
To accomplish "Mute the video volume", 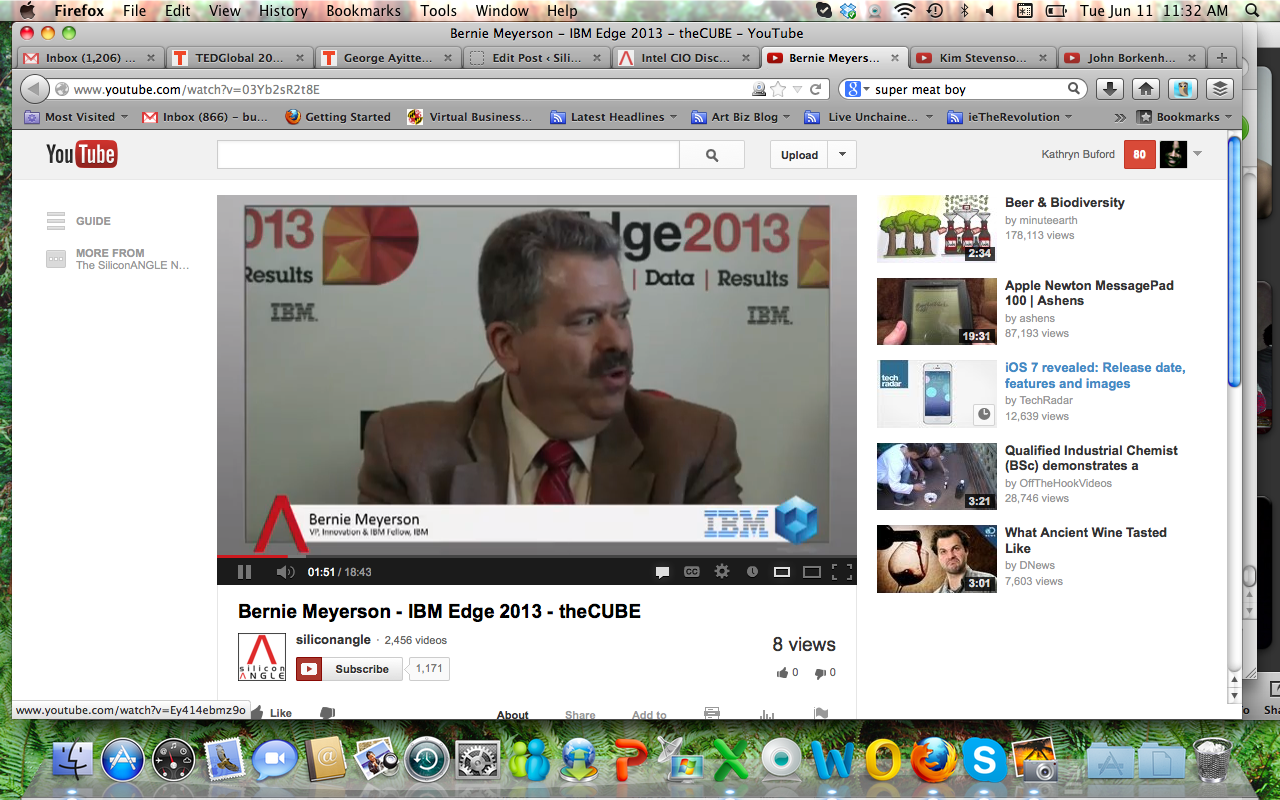I will [285, 572].
